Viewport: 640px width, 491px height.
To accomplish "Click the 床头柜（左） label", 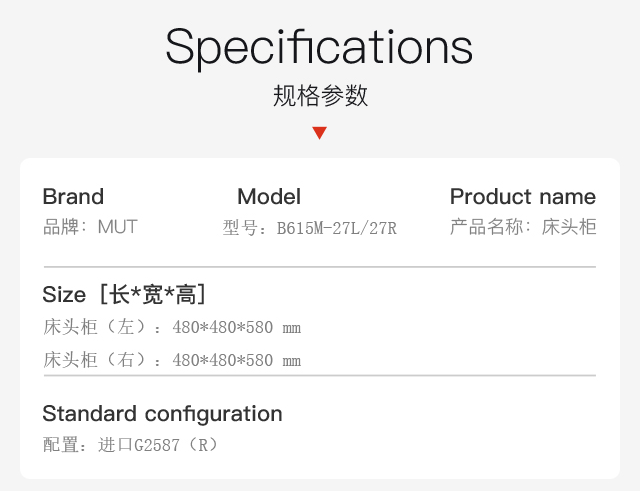I will (x=94, y=327).
